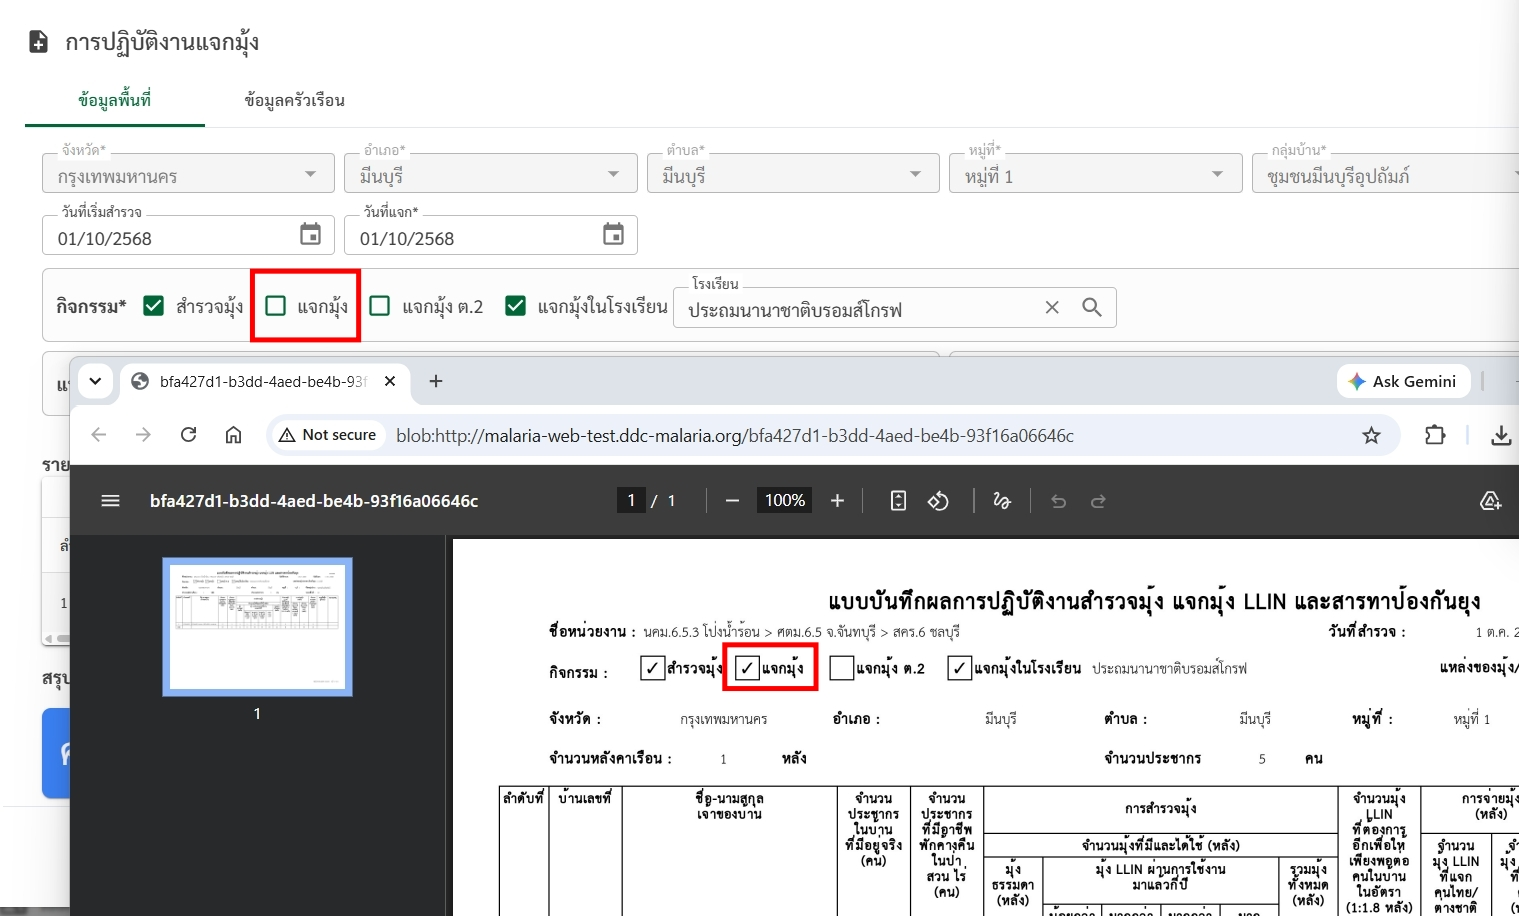
Task: Zoom in the PDF
Action: [x=838, y=501]
